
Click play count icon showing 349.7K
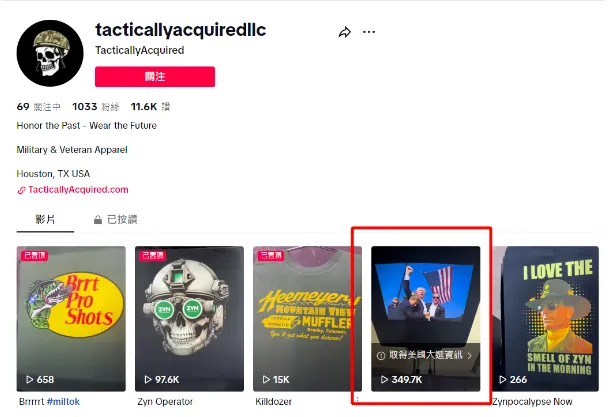point(384,379)
